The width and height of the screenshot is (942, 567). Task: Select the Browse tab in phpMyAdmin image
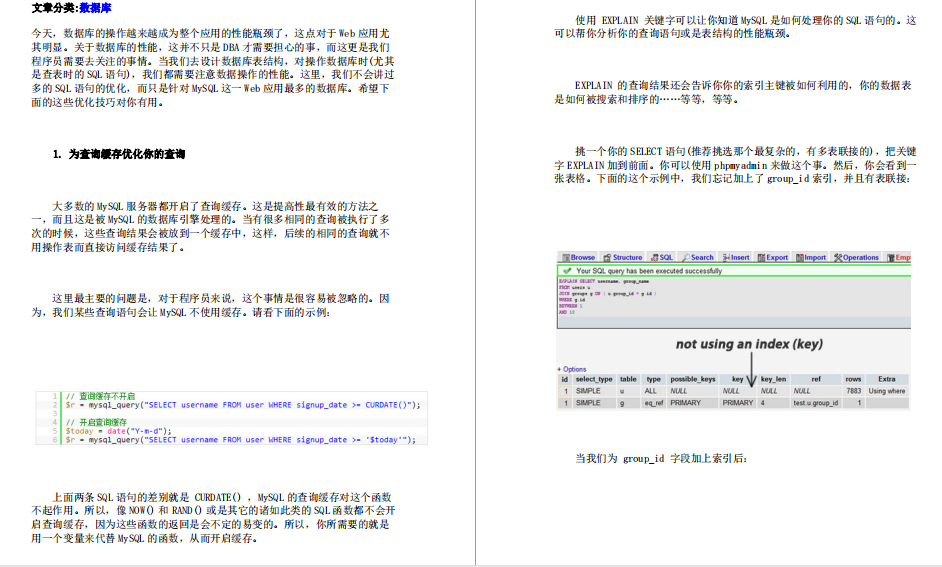pos(579,257)
